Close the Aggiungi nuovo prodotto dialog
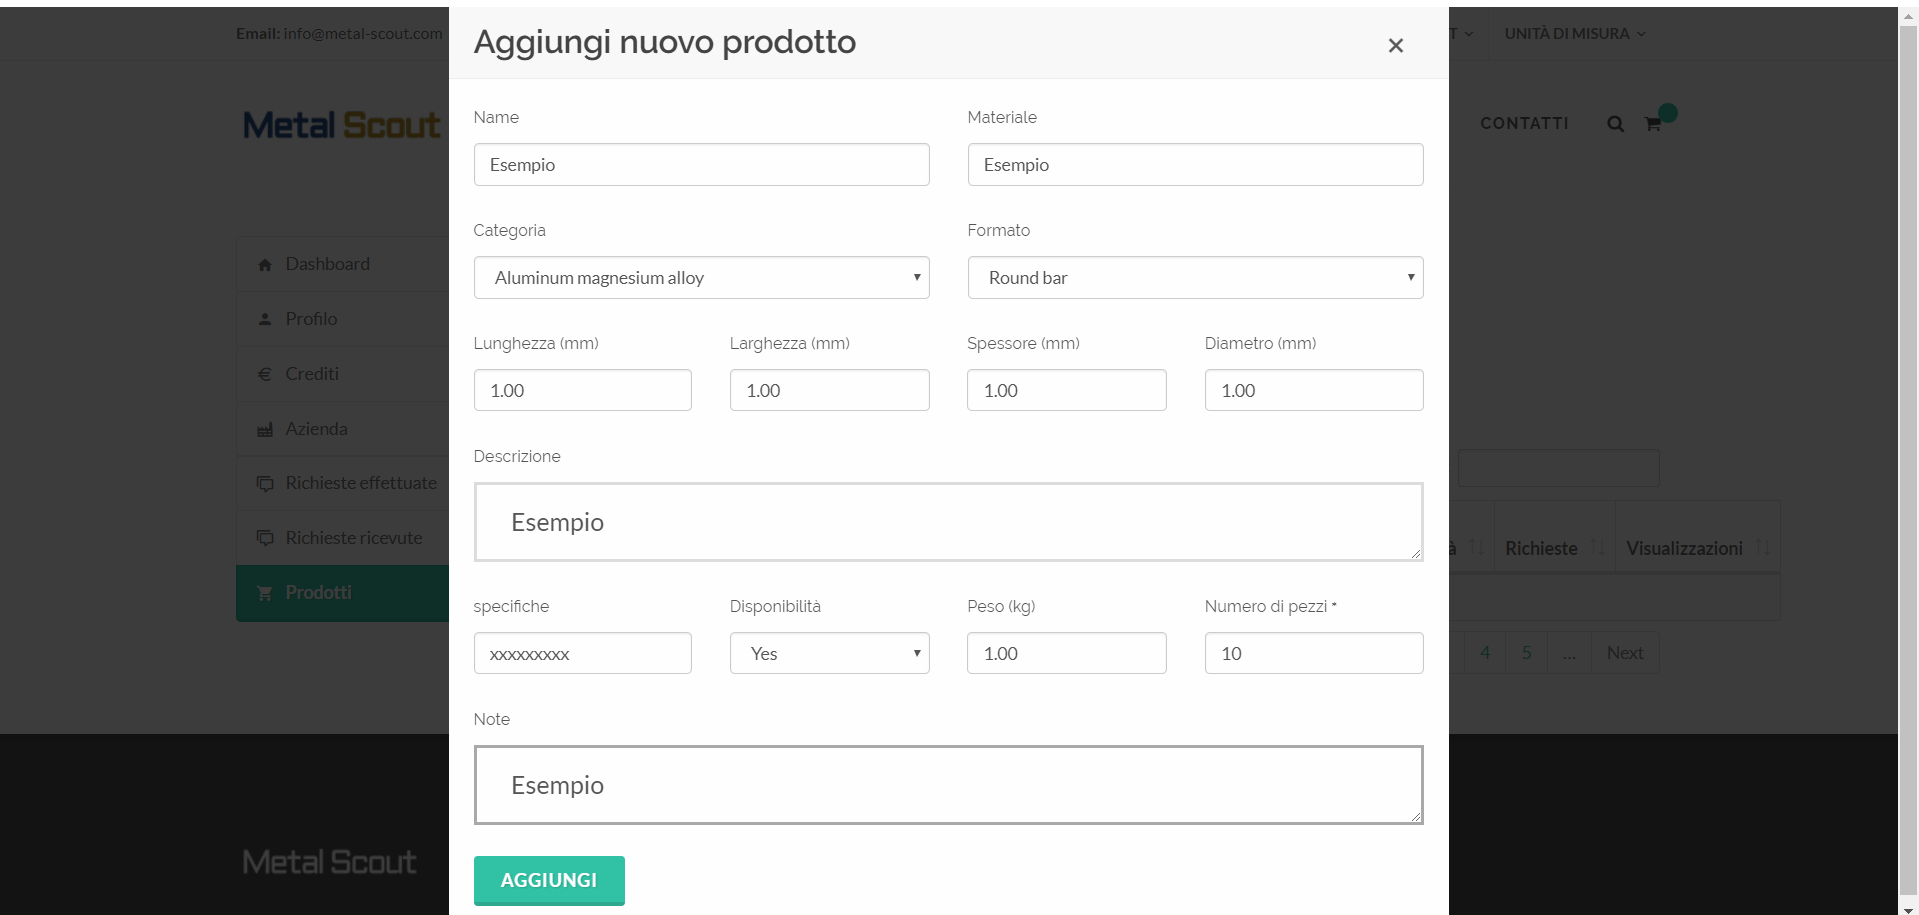Viewport: 1919px width, 915px height. tap(1396, 45)
